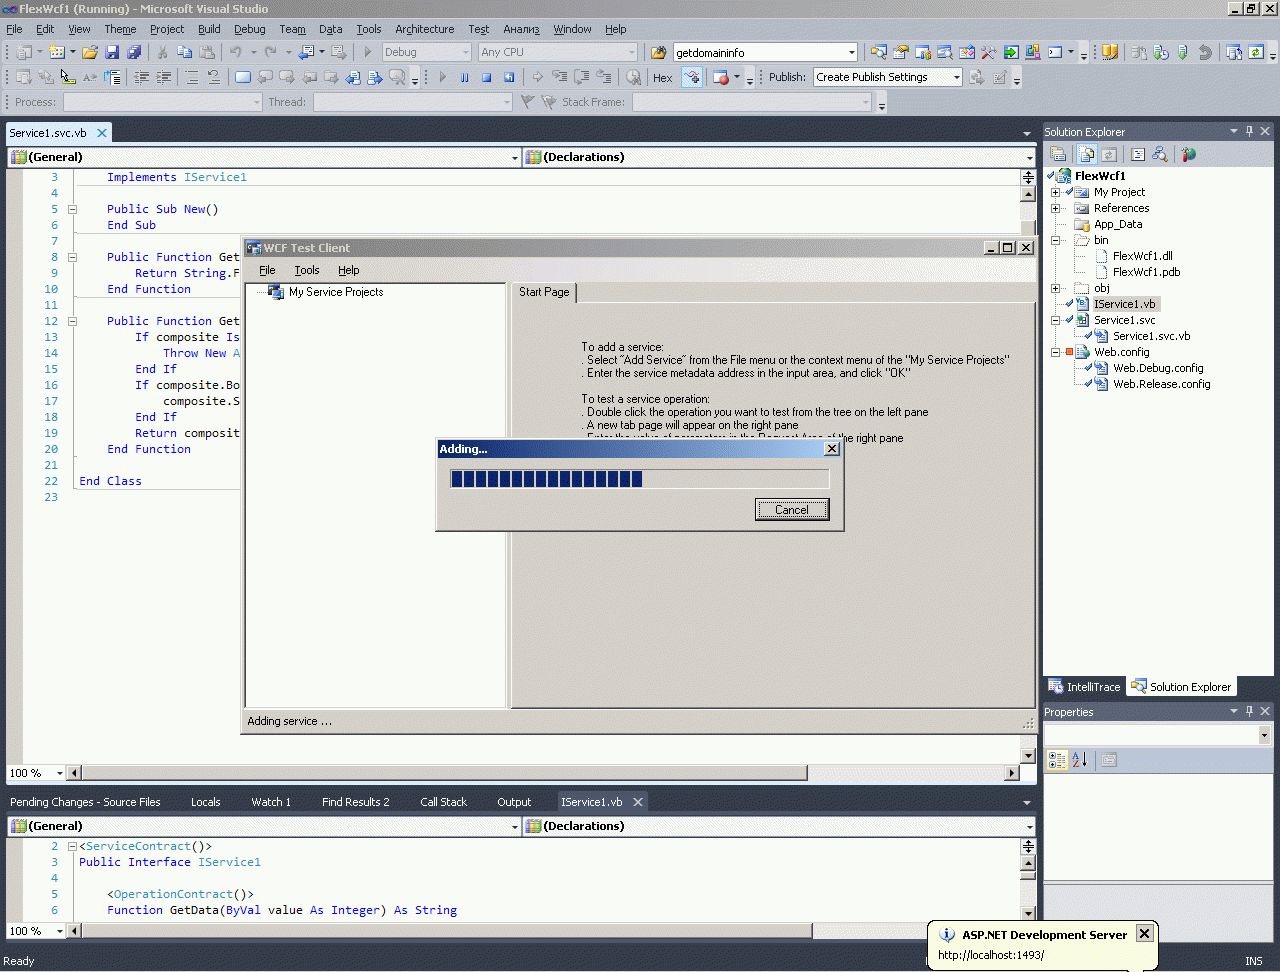Click the Copy toolbar icon
Image resolution: width=1280 pixels, height=972 pixels.
tap(184, 52)
